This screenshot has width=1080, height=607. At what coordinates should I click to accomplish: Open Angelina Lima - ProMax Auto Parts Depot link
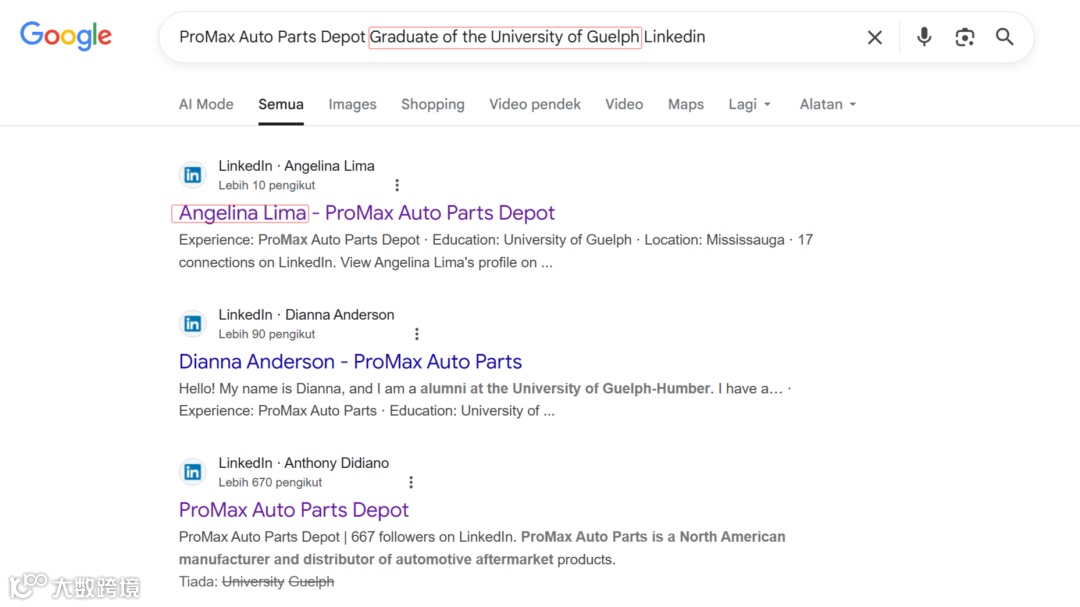coord(366,213)
